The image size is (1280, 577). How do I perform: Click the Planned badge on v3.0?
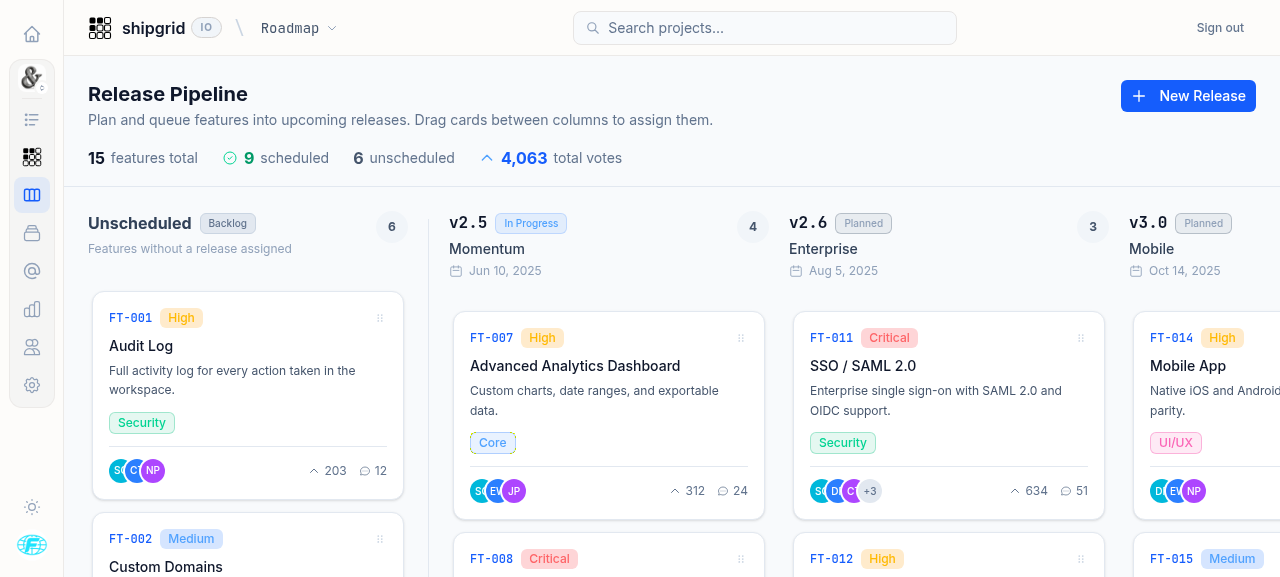(1204, 223)
